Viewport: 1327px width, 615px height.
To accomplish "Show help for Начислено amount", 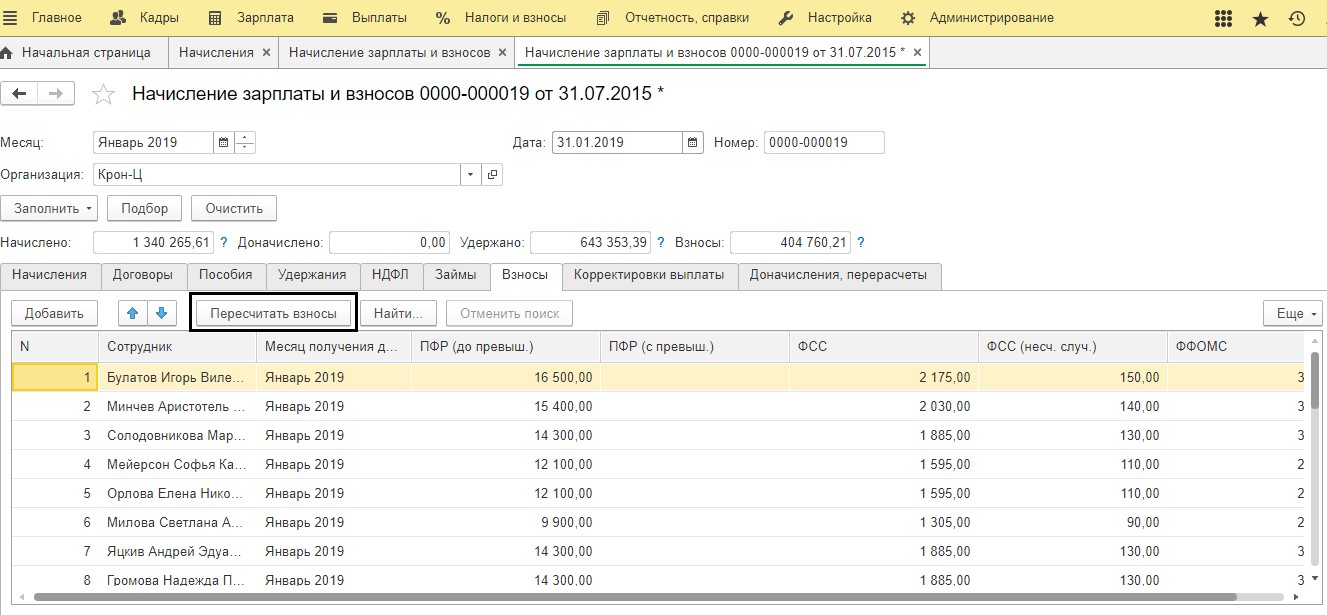I will 224,243.
